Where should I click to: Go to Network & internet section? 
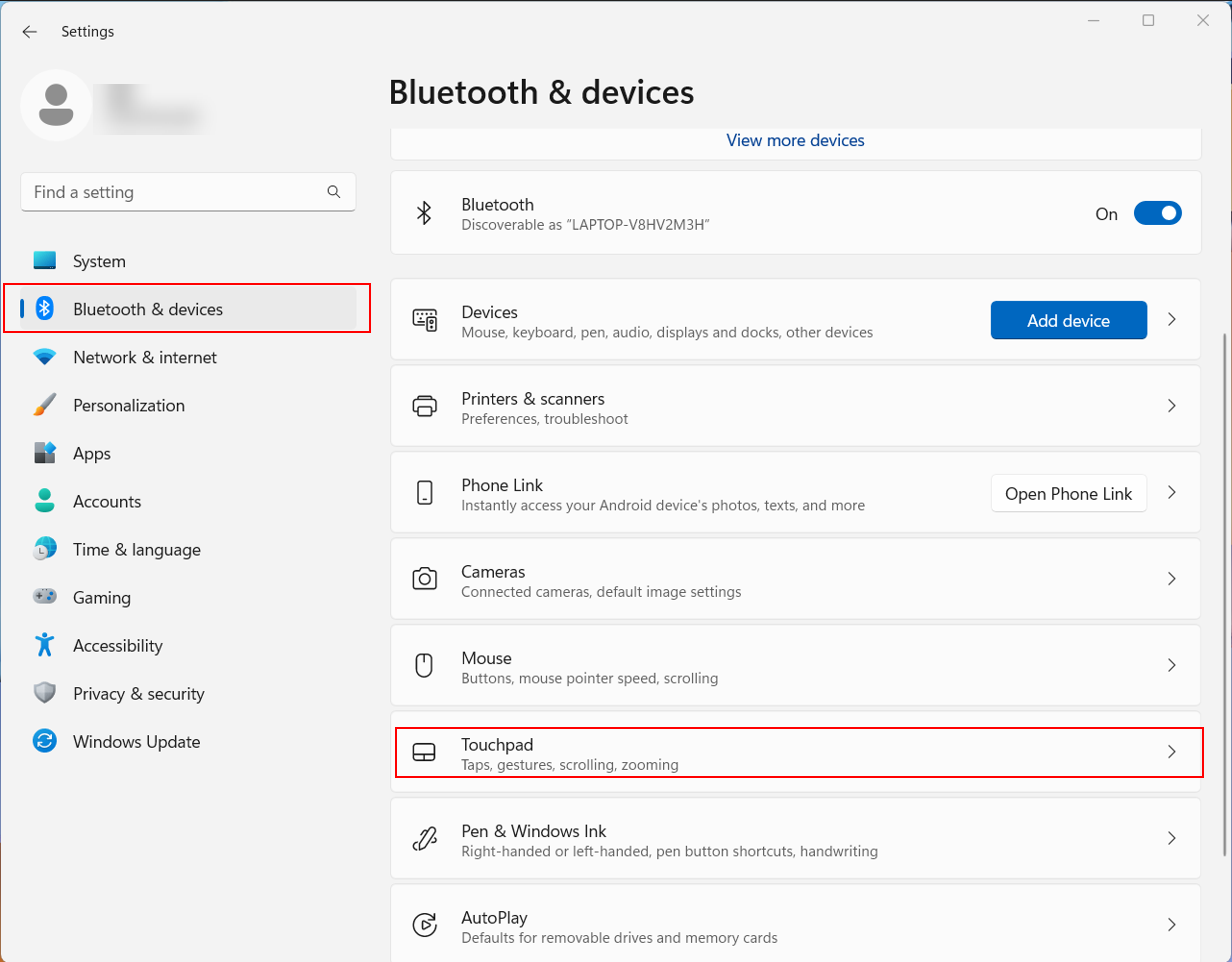[144, 357]
